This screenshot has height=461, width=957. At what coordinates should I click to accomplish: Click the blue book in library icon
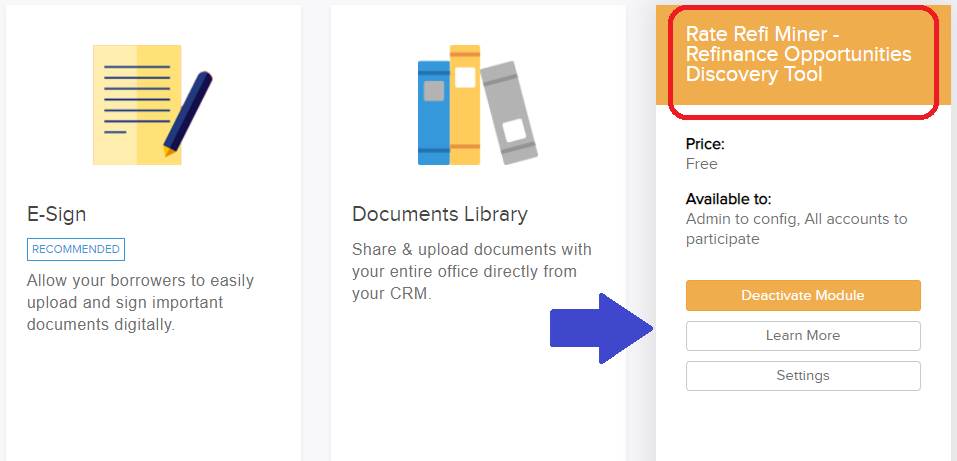433,112
